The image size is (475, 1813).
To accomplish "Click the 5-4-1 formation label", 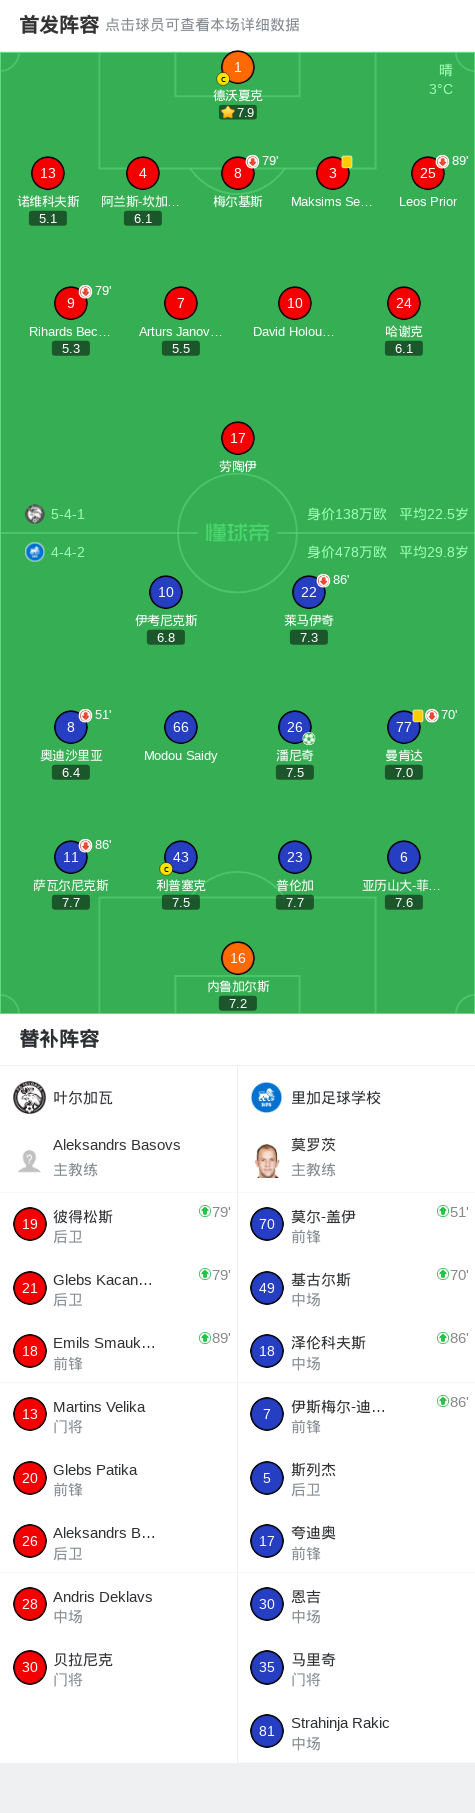I will pyautogui.click(x=68, y=514).
